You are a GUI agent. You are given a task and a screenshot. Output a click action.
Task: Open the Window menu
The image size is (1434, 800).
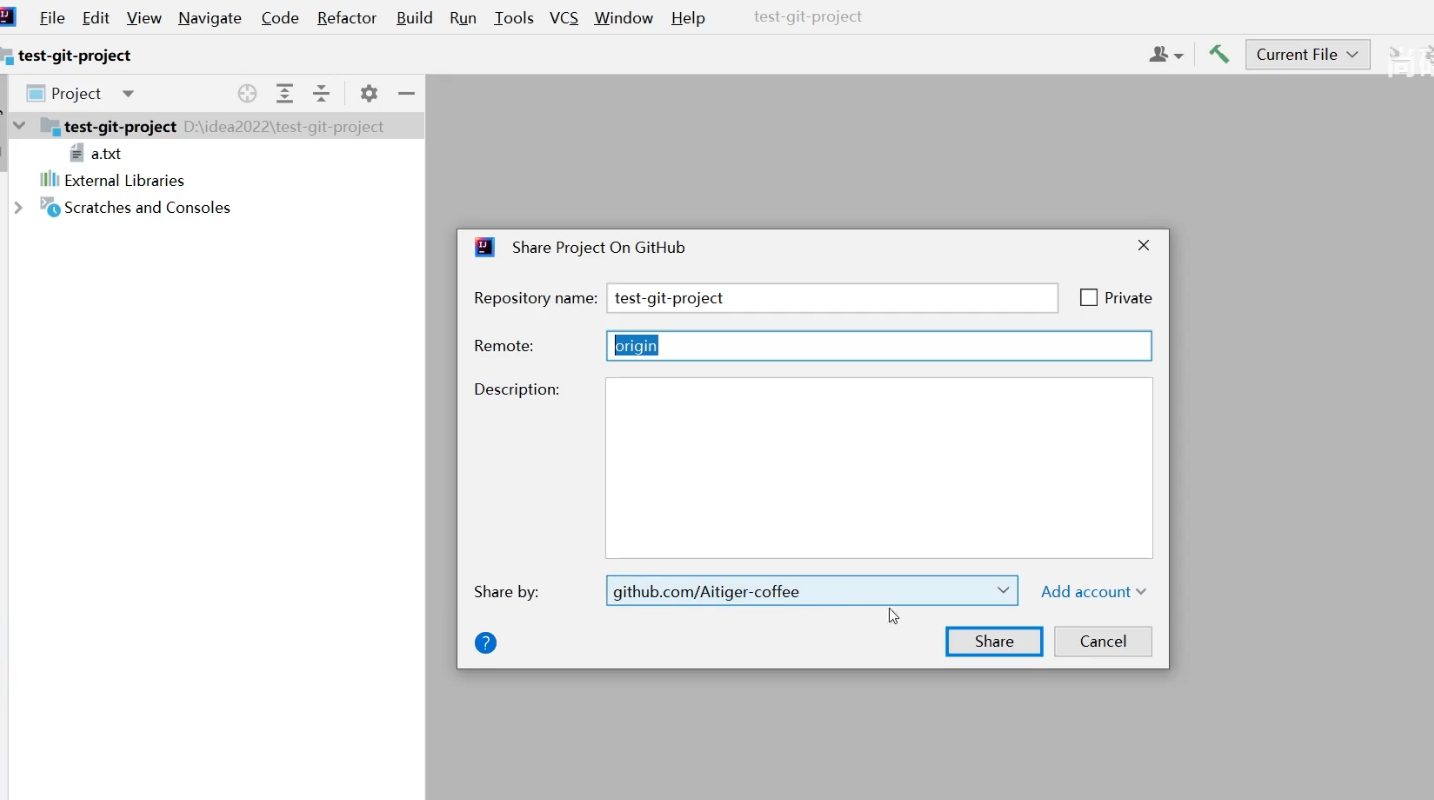[624, 18]
